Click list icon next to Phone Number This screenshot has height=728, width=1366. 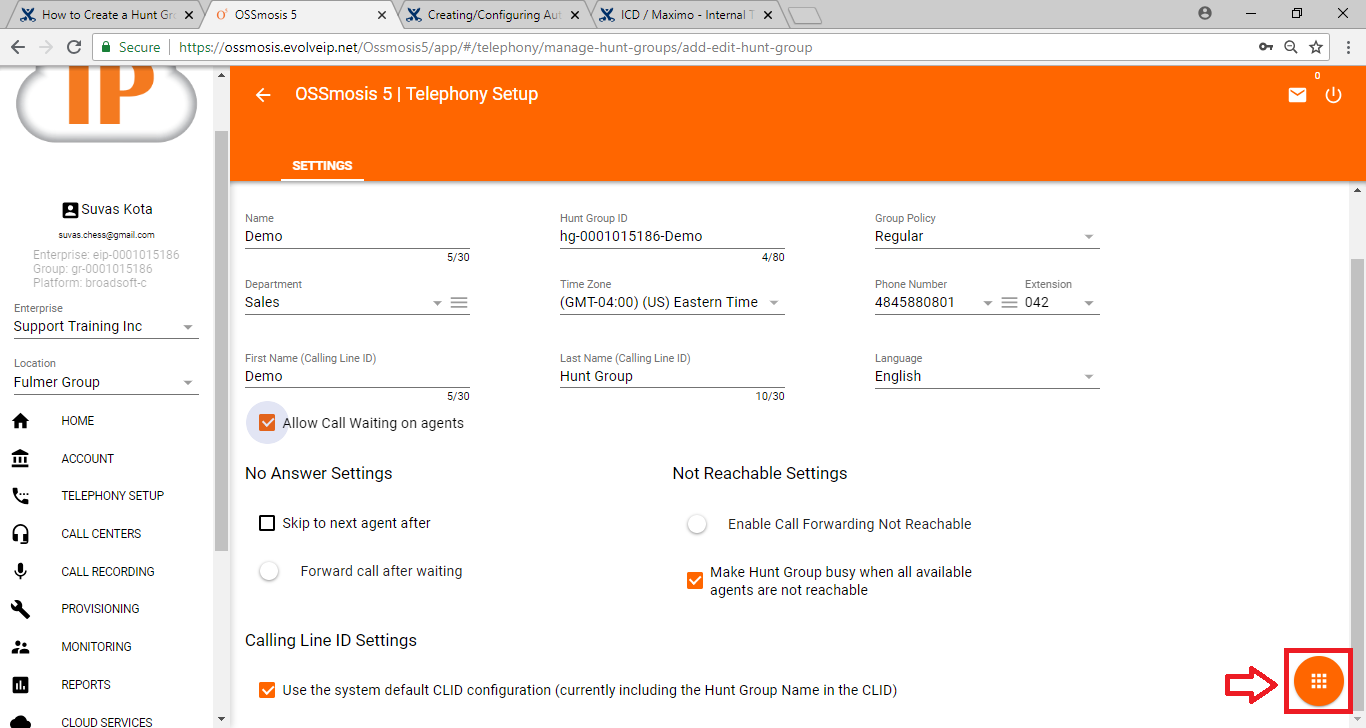[1009, 303]
